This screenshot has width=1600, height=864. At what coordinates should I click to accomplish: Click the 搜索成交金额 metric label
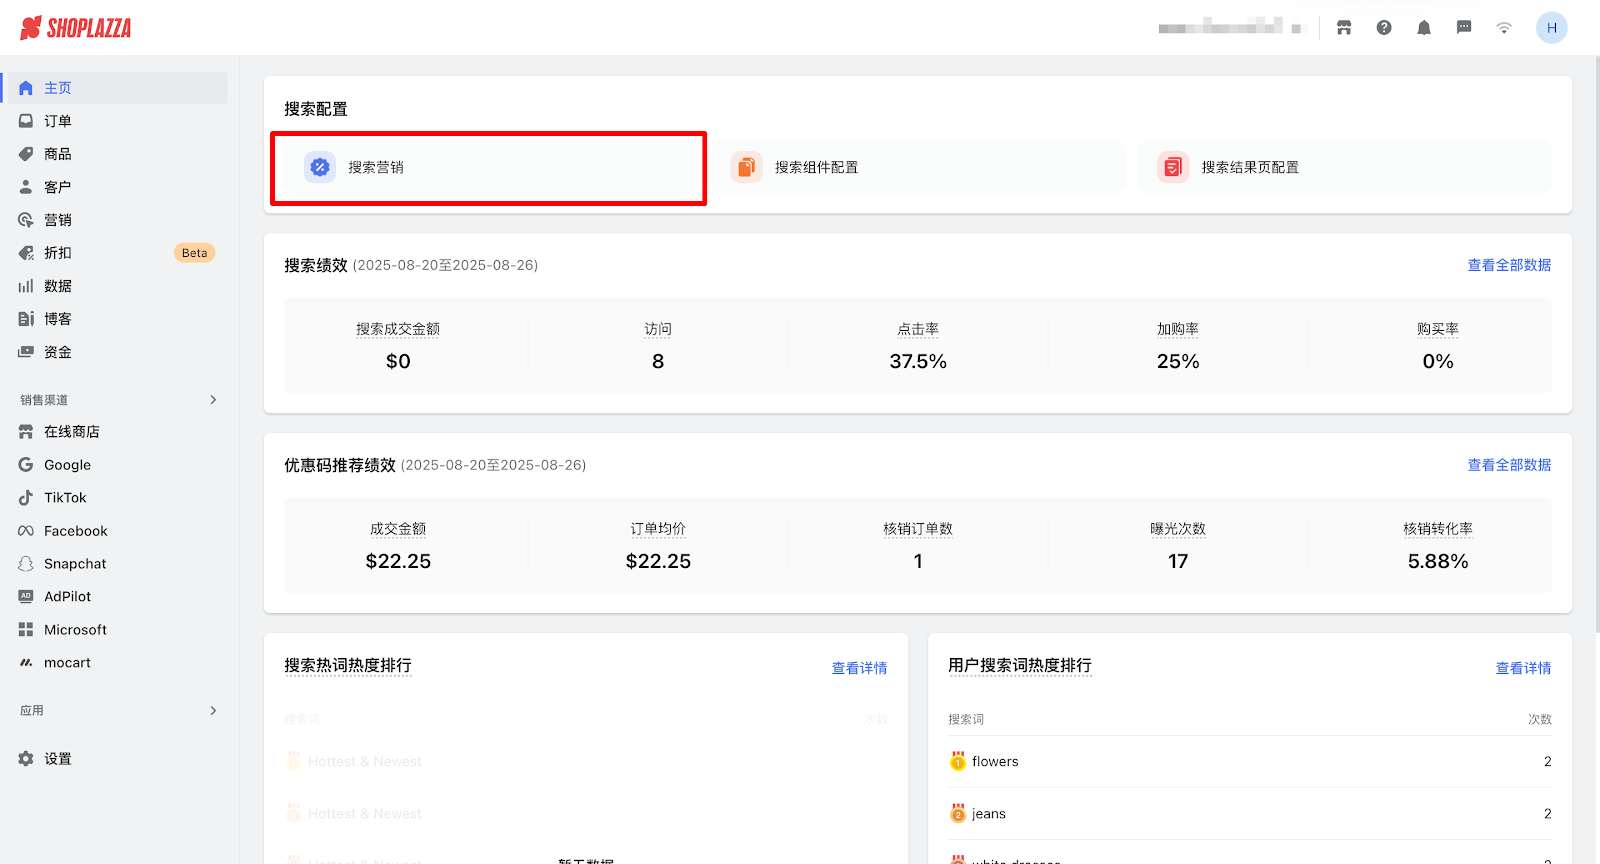(398, 329)
